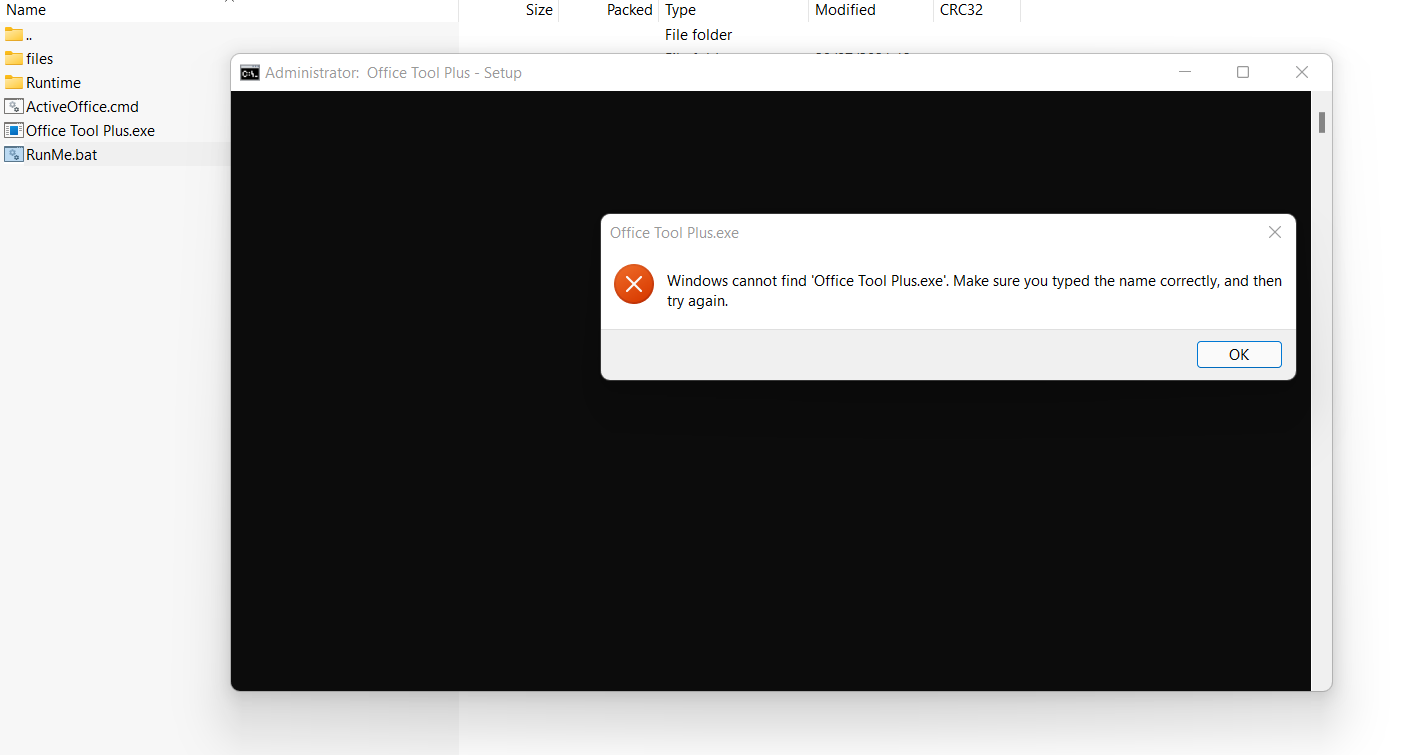Click the Office Tool Plus.exe file icon
The width and height of the screenshot is (1427, 755).
14,130
